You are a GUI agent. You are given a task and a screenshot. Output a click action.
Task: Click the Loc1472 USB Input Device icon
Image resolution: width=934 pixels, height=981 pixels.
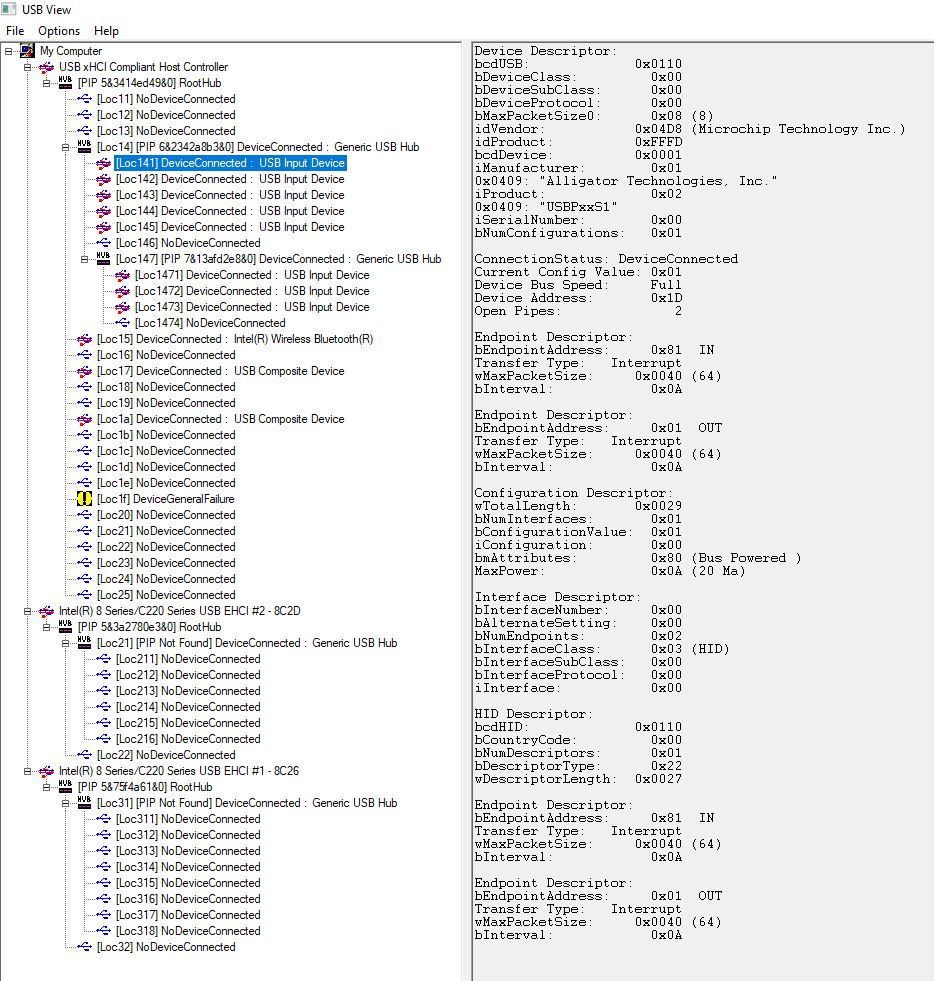point(123,291)
